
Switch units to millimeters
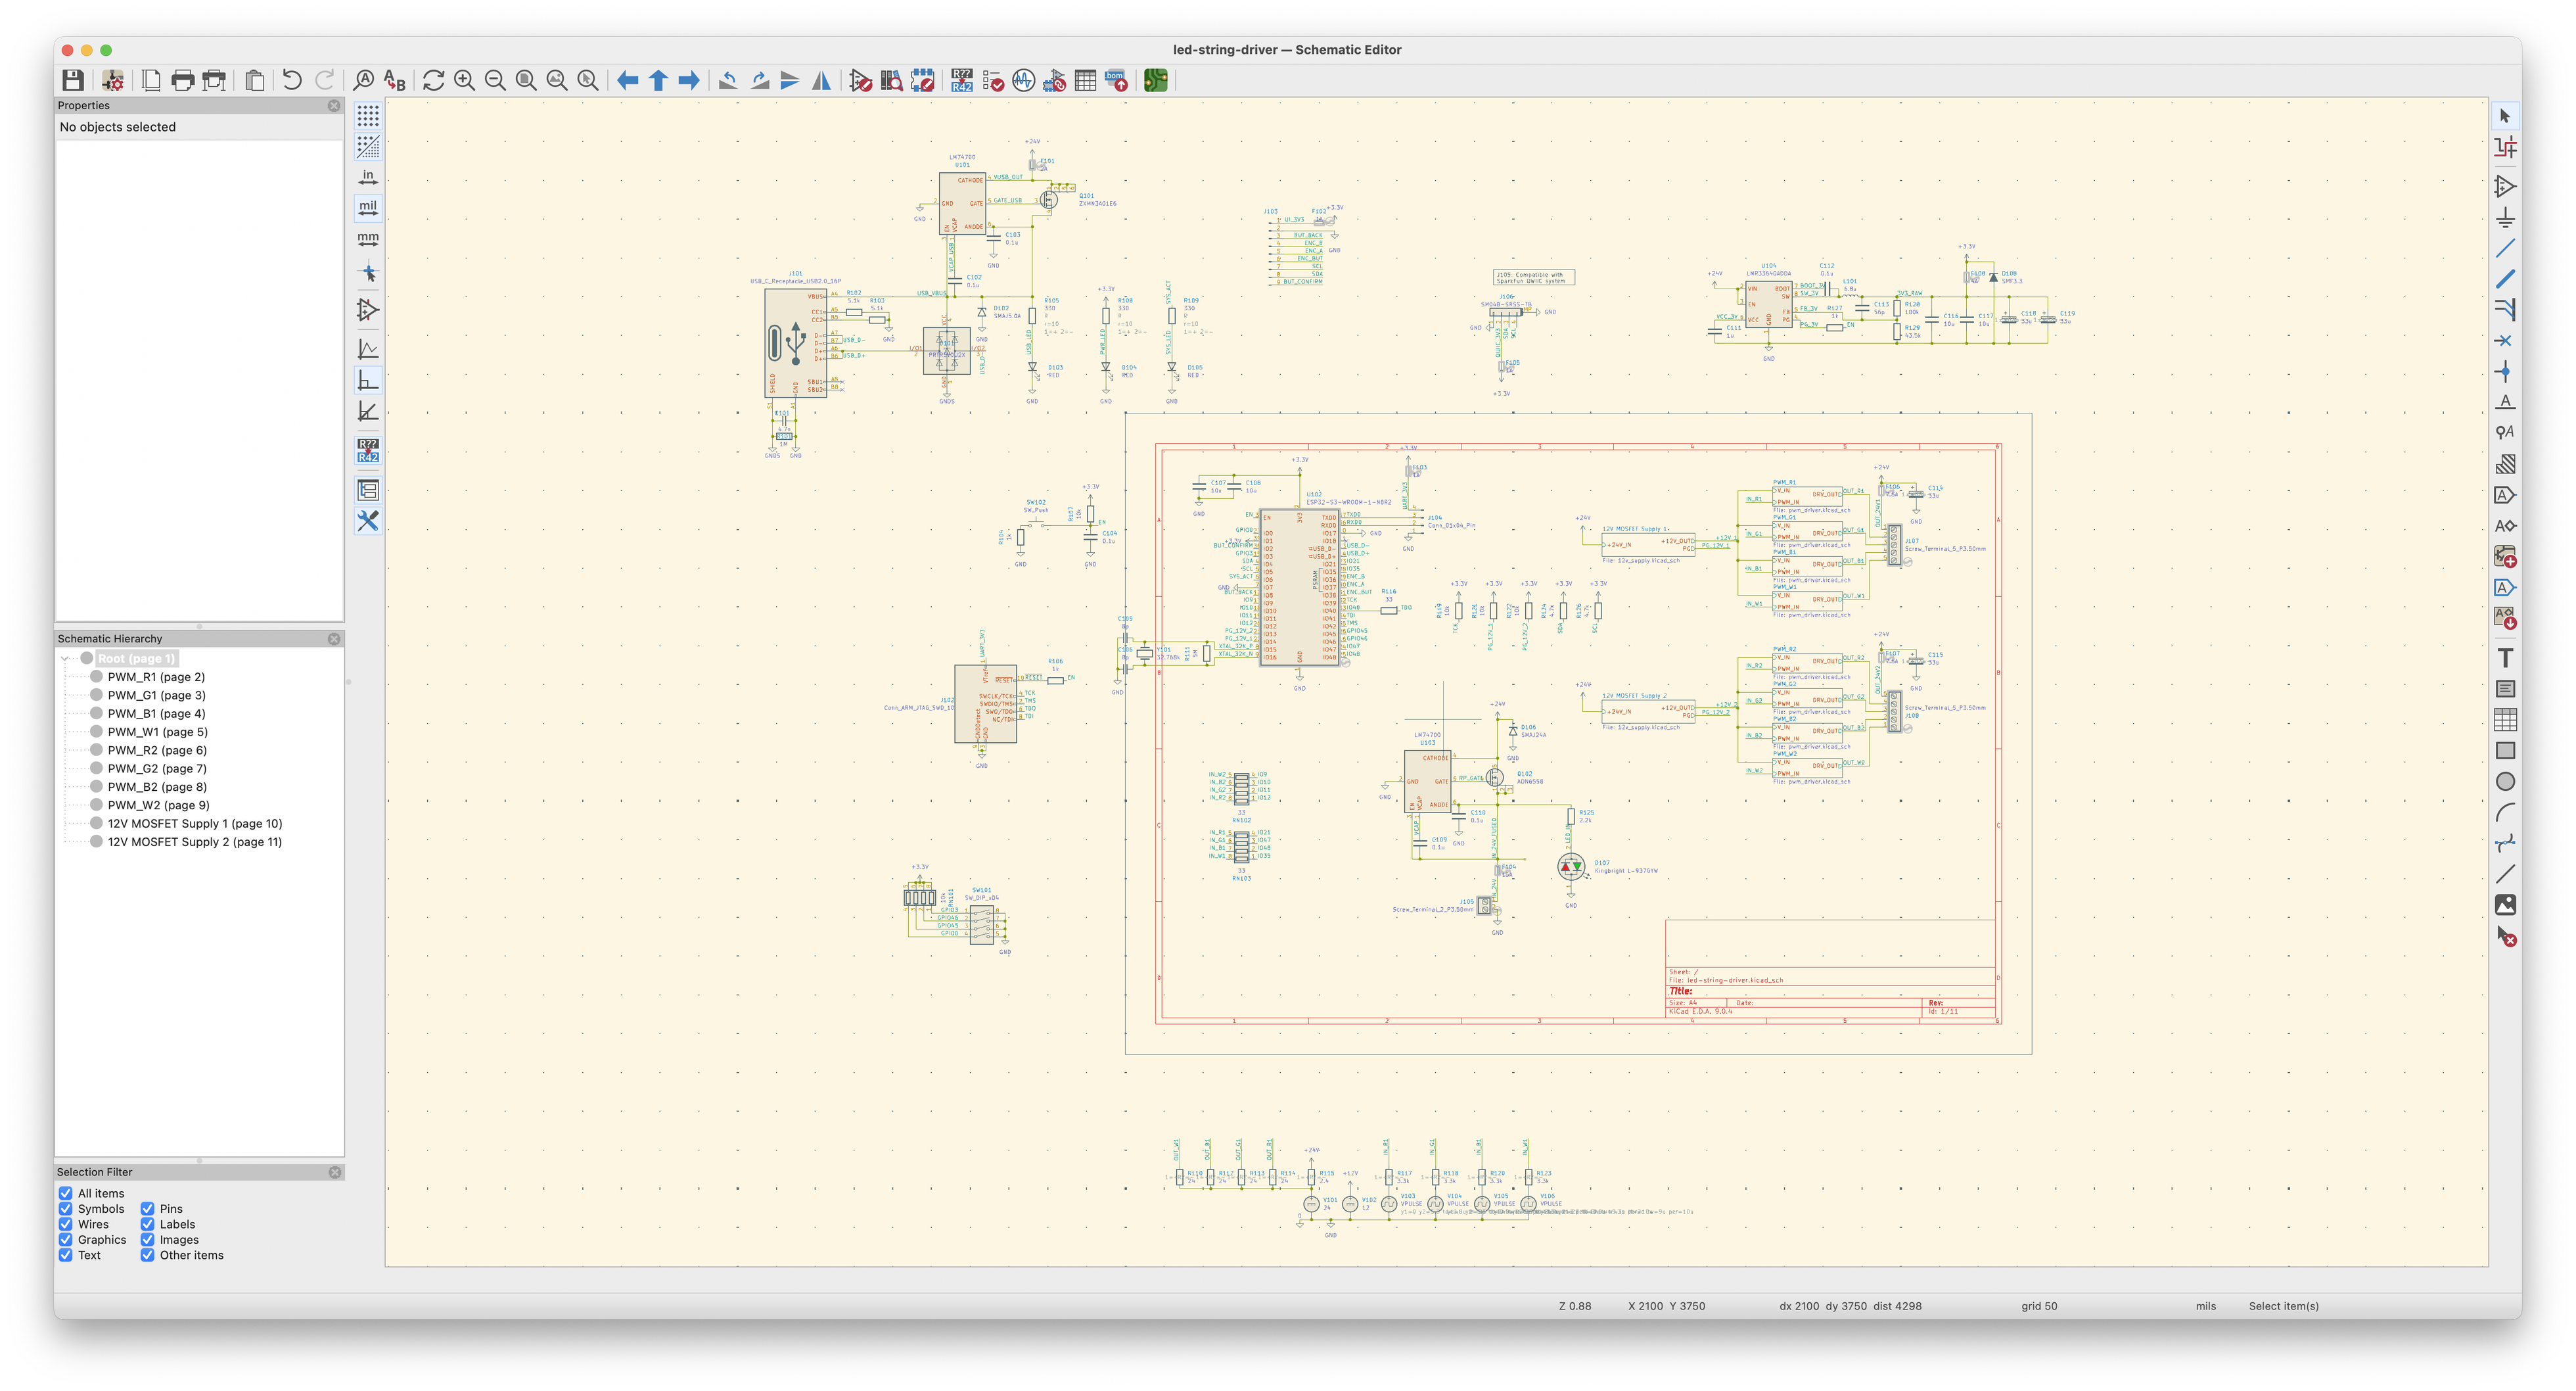(368, 239)
